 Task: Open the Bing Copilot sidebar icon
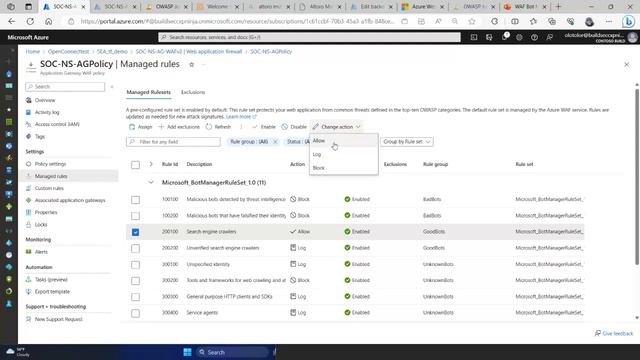pyautogui.click(x=628, y=21)
